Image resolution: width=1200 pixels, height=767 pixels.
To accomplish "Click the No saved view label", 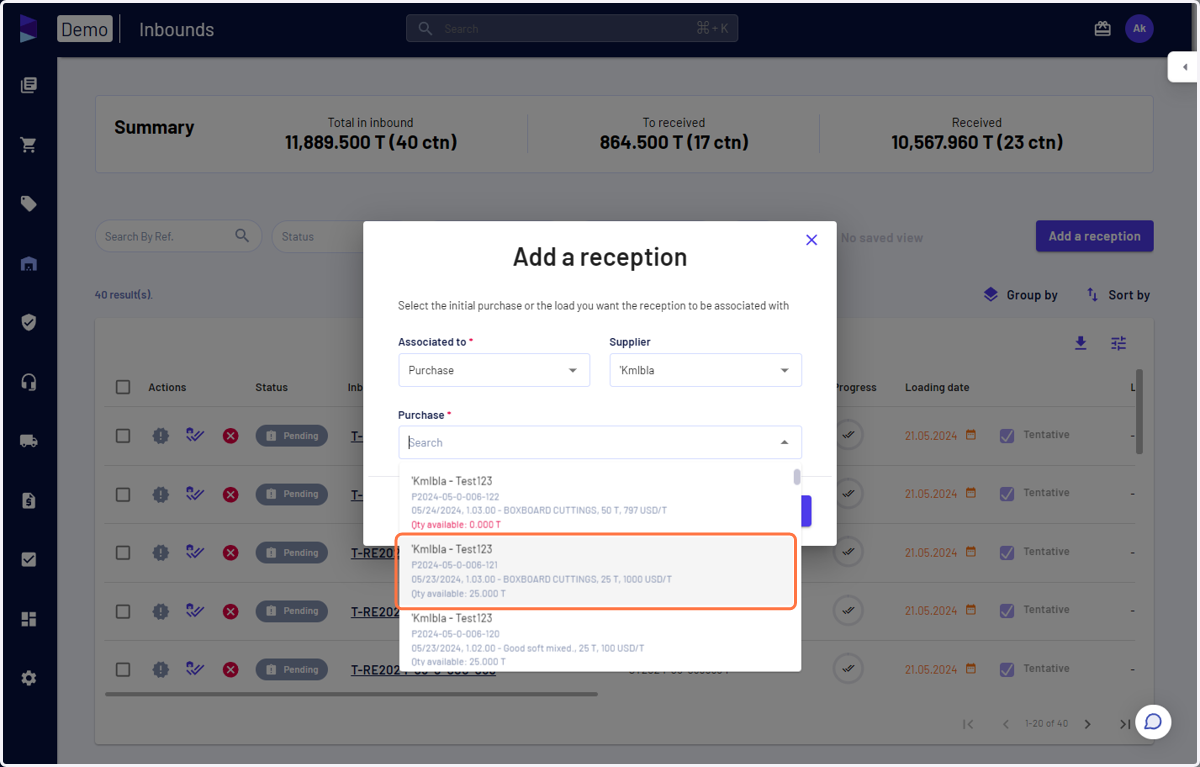I will [x=882, y=238].
